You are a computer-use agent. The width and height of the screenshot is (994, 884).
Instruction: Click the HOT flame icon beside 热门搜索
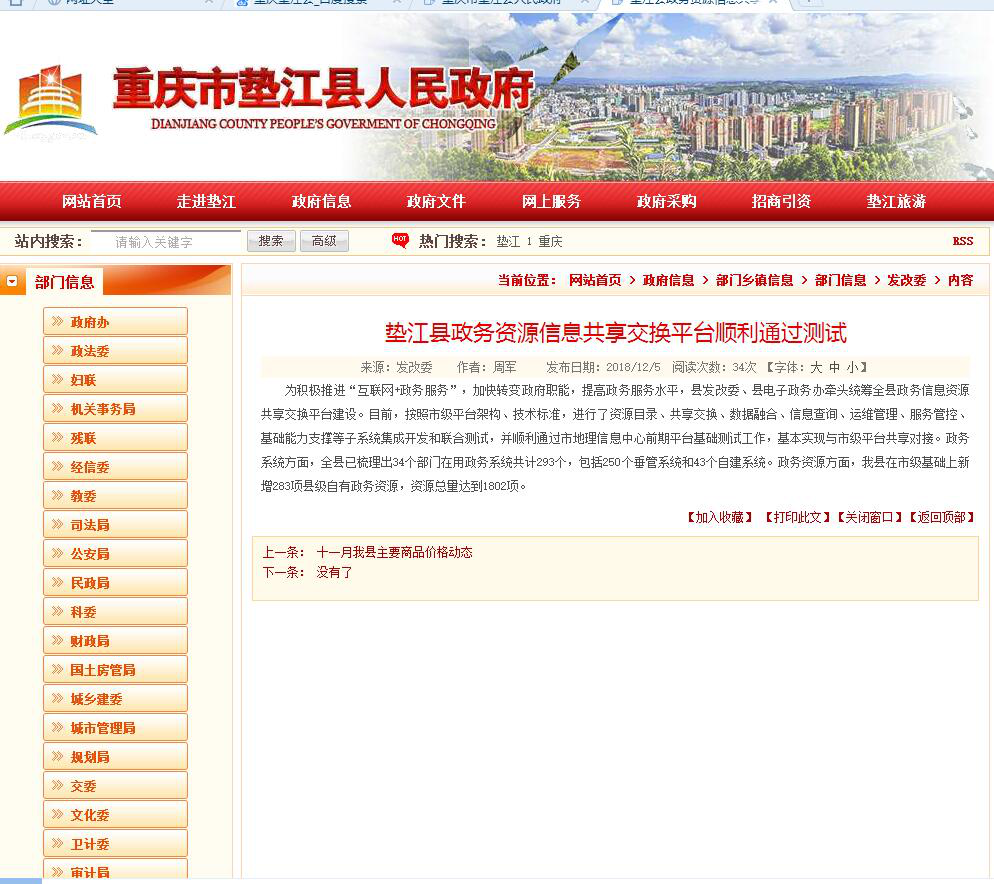398,240
